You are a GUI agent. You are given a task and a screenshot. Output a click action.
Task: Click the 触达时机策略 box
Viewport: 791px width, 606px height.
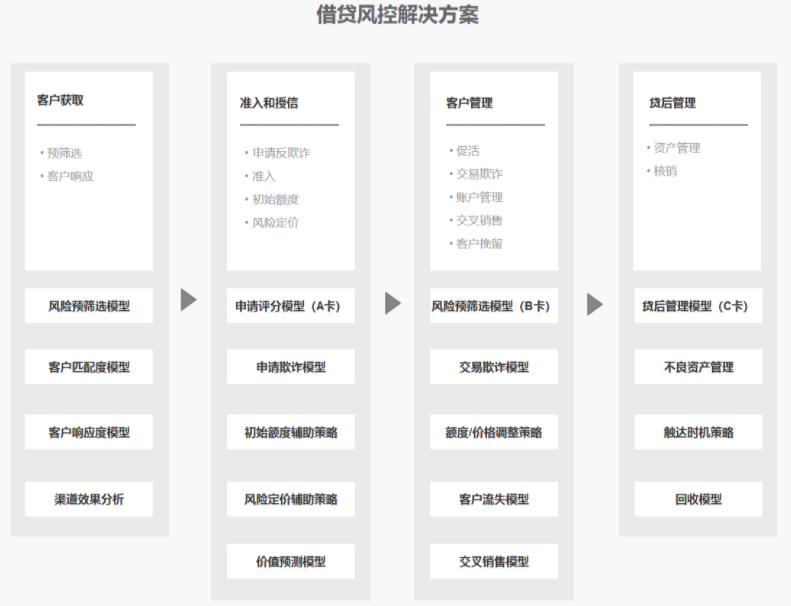tap(698, 432)
